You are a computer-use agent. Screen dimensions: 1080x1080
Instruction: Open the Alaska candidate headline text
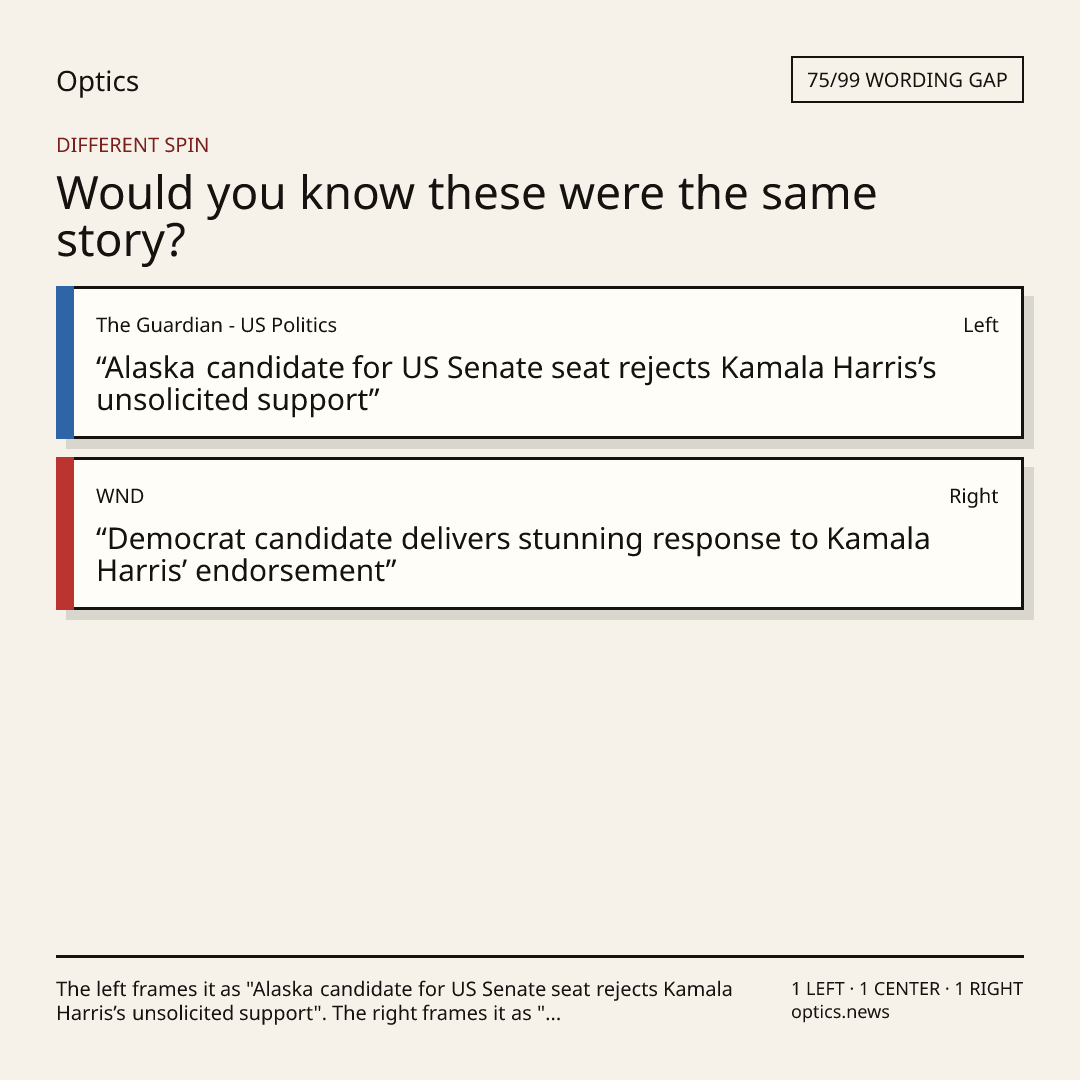[516, 384]
